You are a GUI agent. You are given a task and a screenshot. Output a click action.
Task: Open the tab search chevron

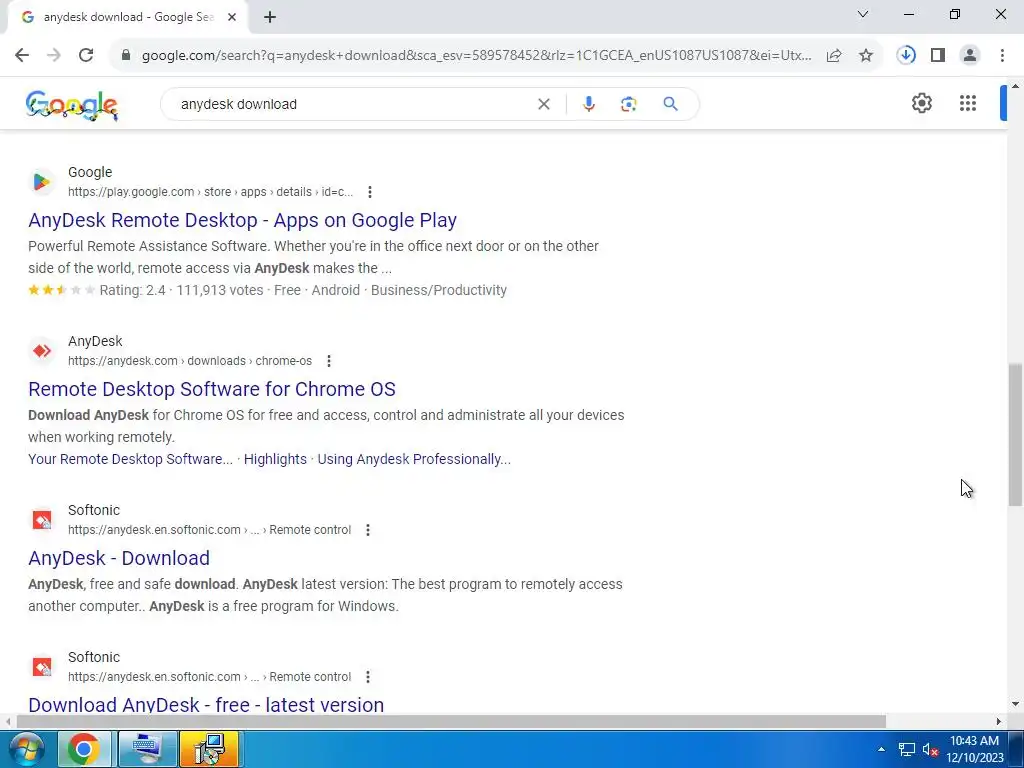tap(863, 14)
